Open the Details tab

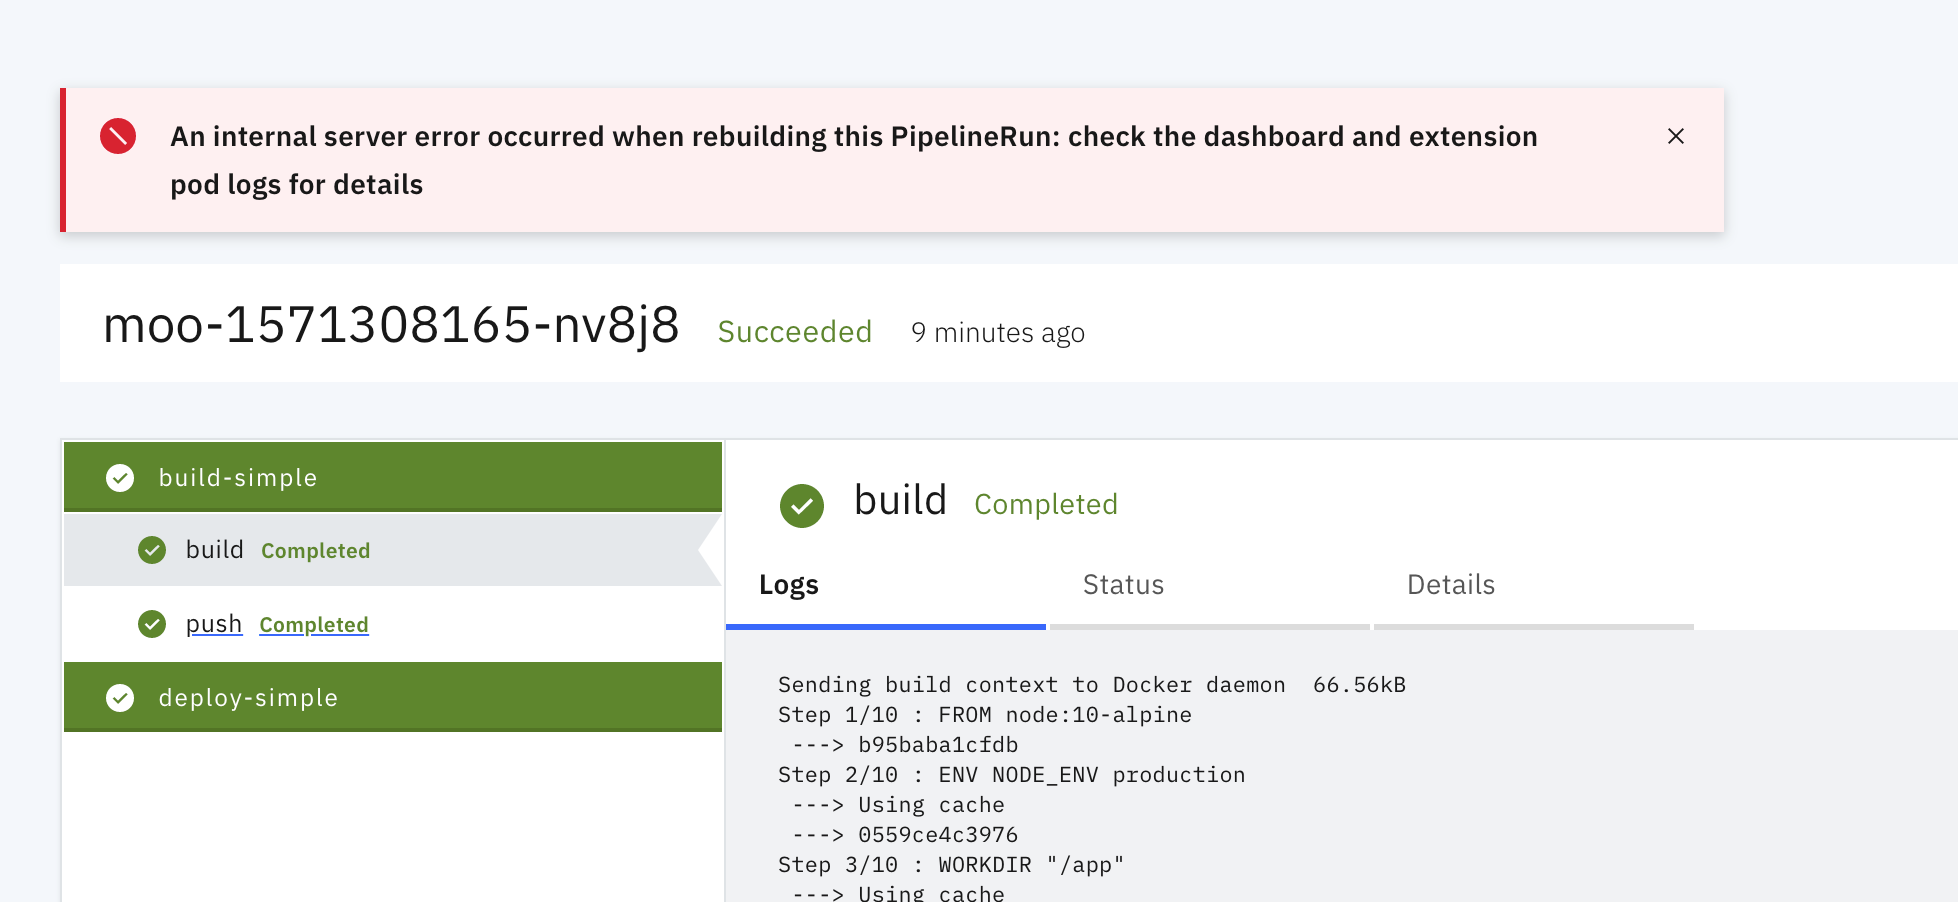1450,584
